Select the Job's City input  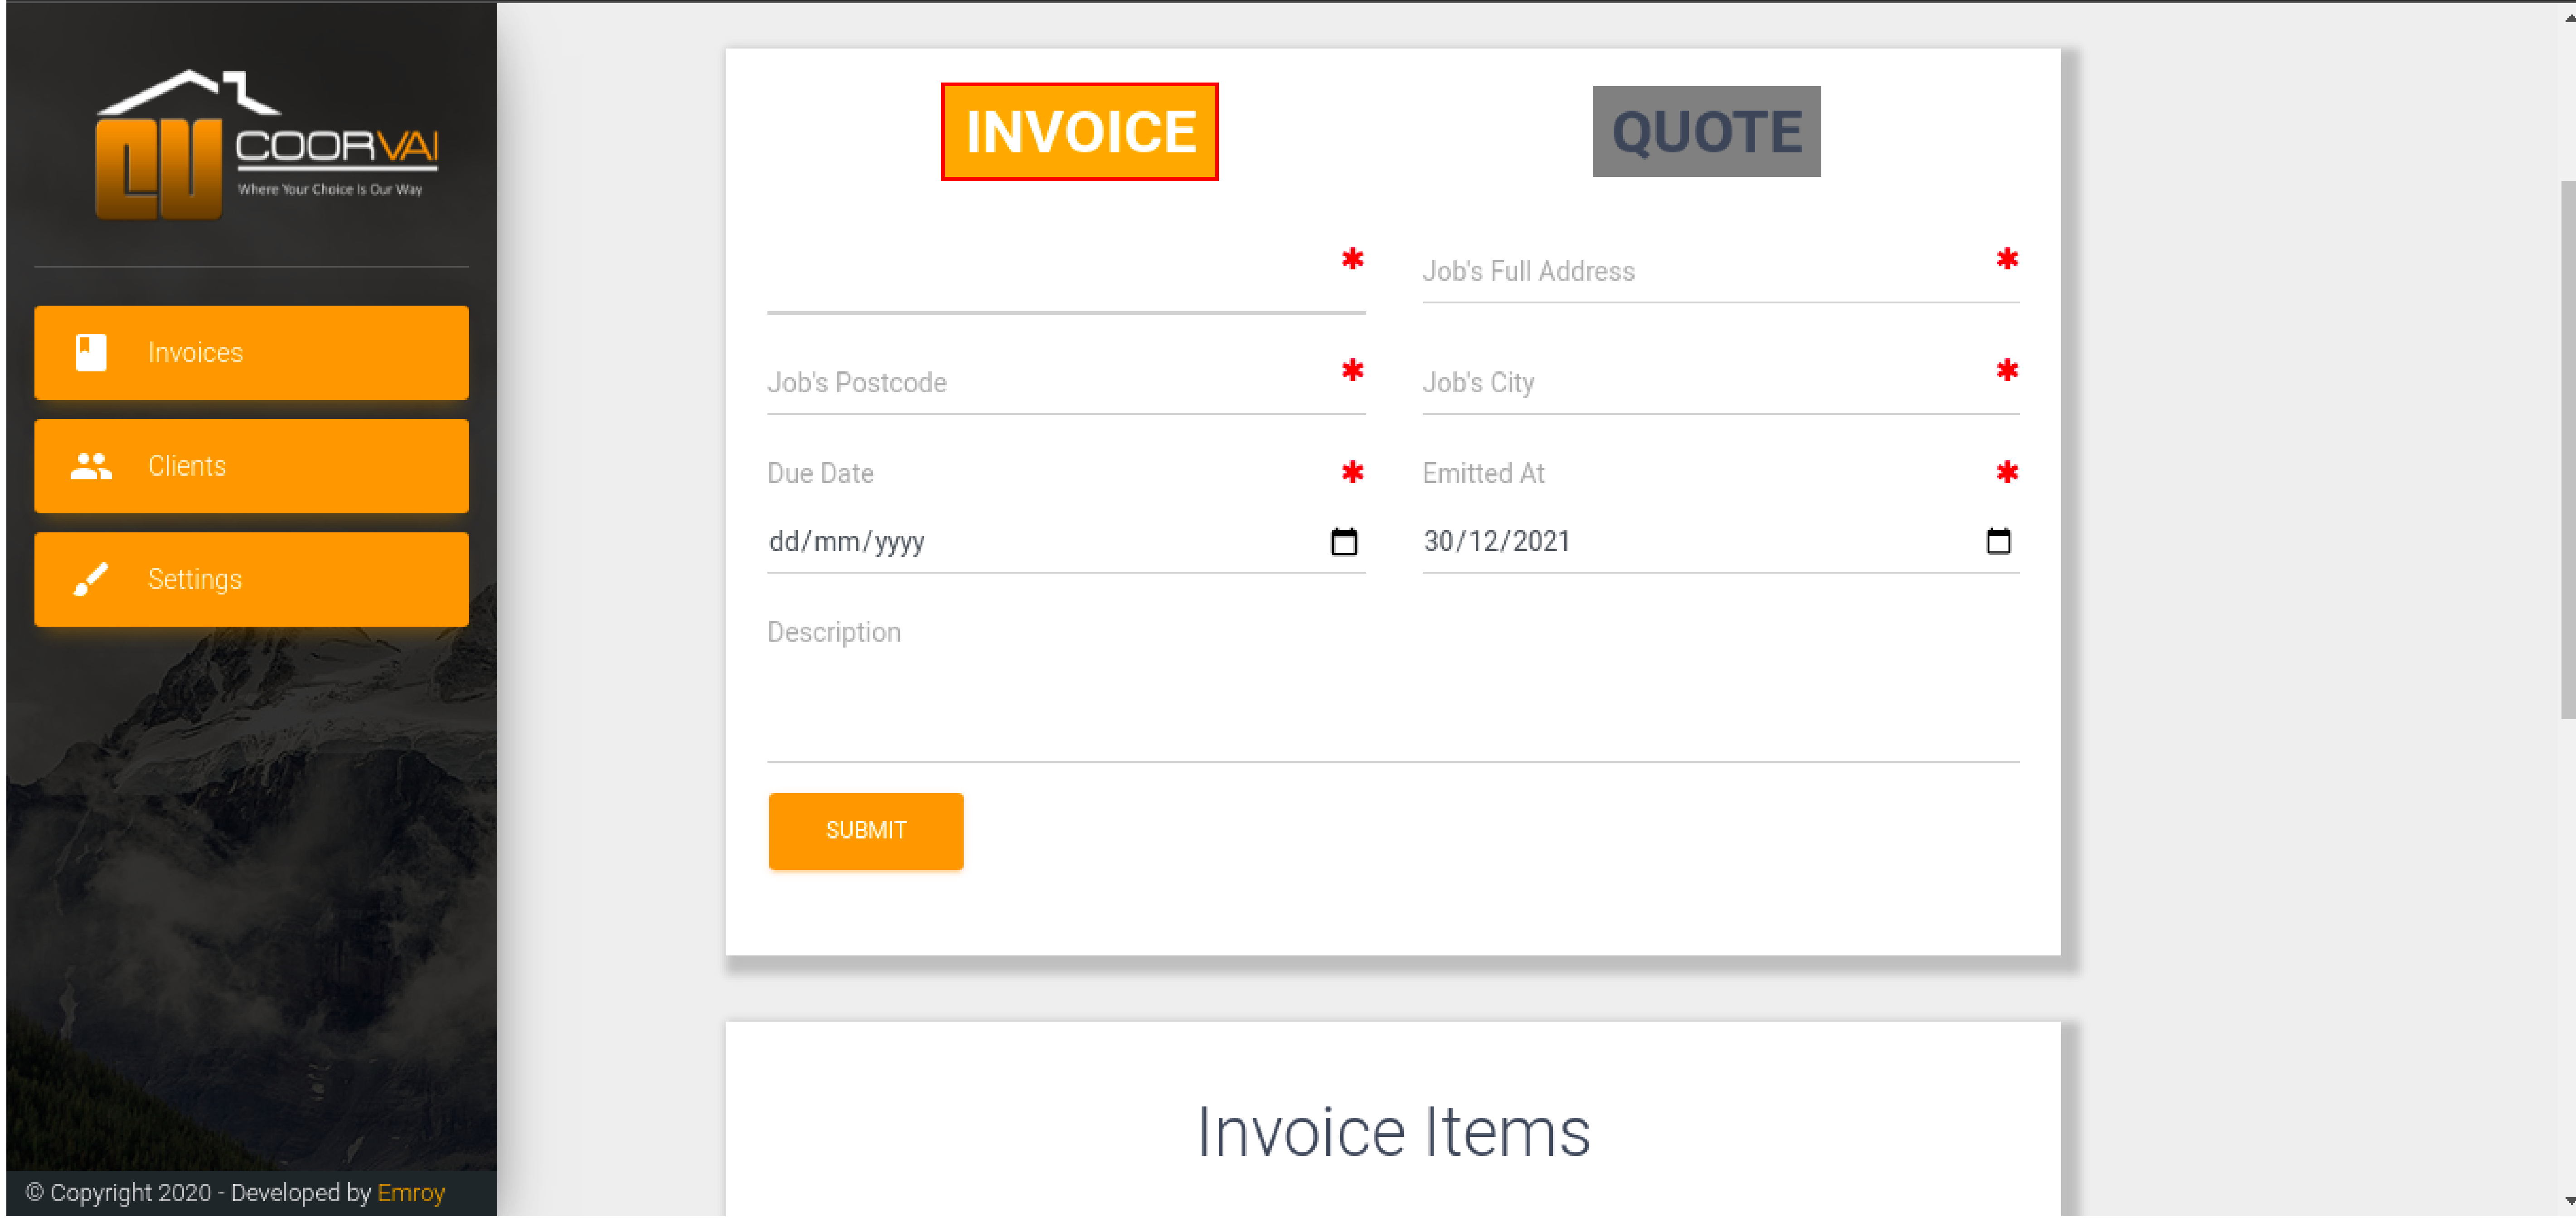1700,383
